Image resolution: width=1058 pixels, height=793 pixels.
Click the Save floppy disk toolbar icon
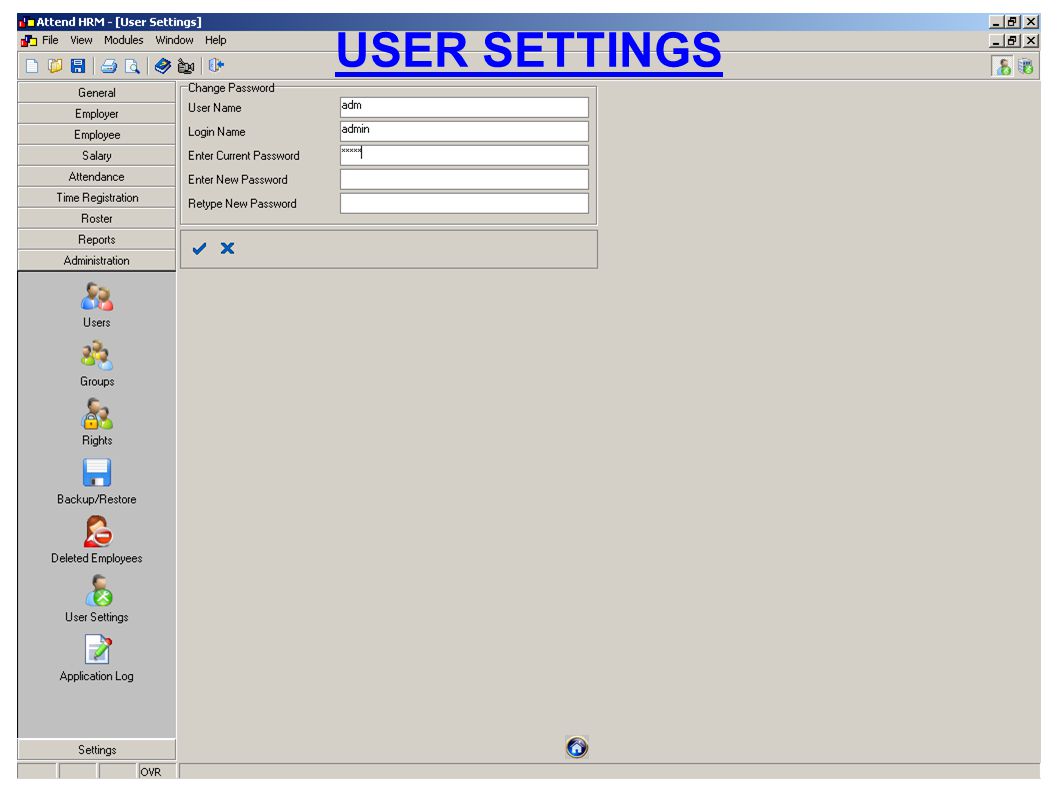(78, 66)
